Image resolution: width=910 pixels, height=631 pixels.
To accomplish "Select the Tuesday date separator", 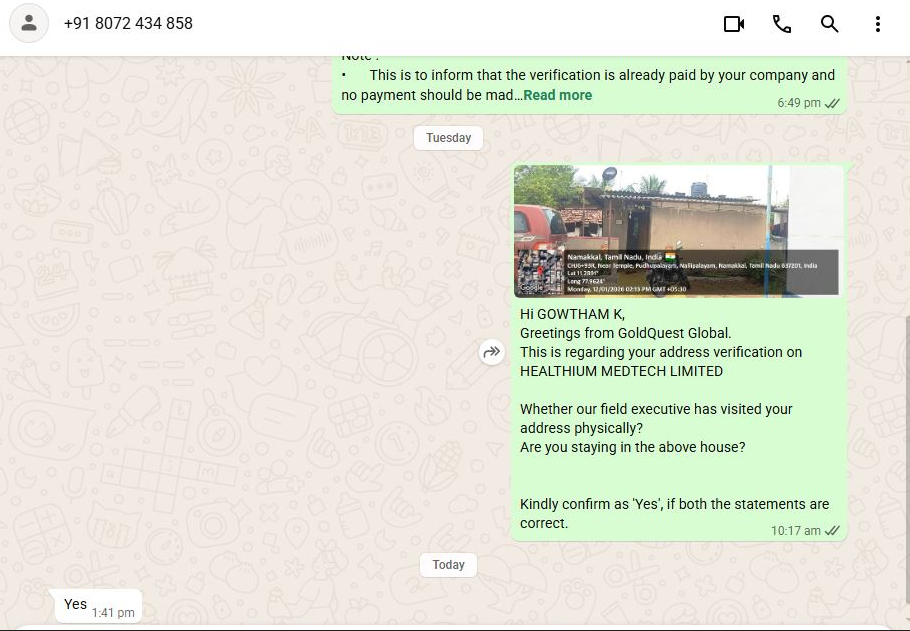I will (x=448, y=138).
